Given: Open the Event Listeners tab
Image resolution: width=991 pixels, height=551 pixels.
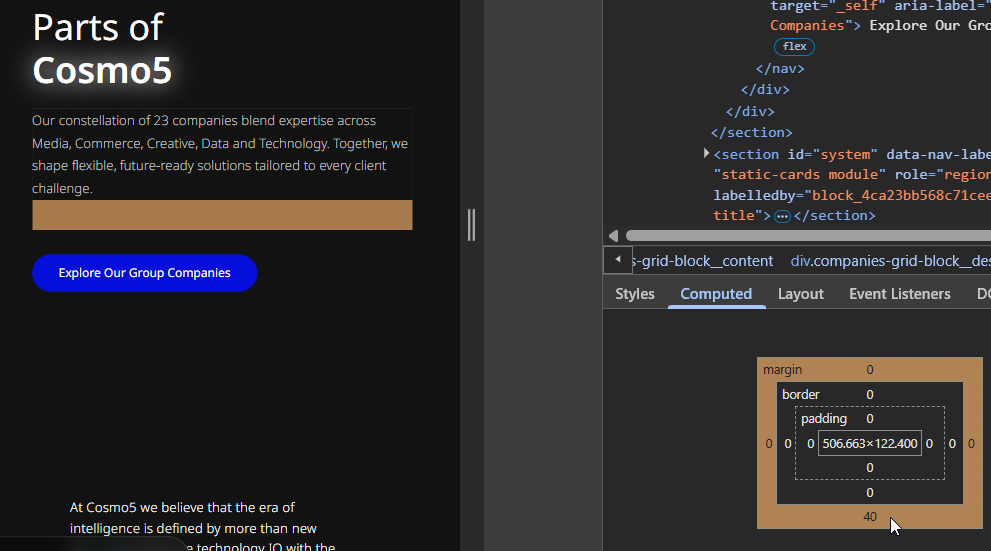Looking at the screenshot, I should (x=899, y=294).
